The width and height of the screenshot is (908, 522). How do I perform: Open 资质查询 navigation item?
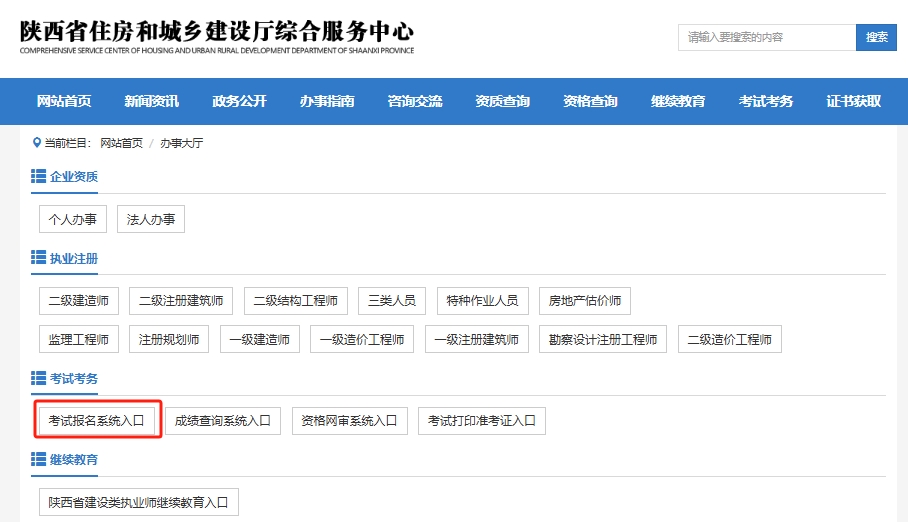[503, 101]
